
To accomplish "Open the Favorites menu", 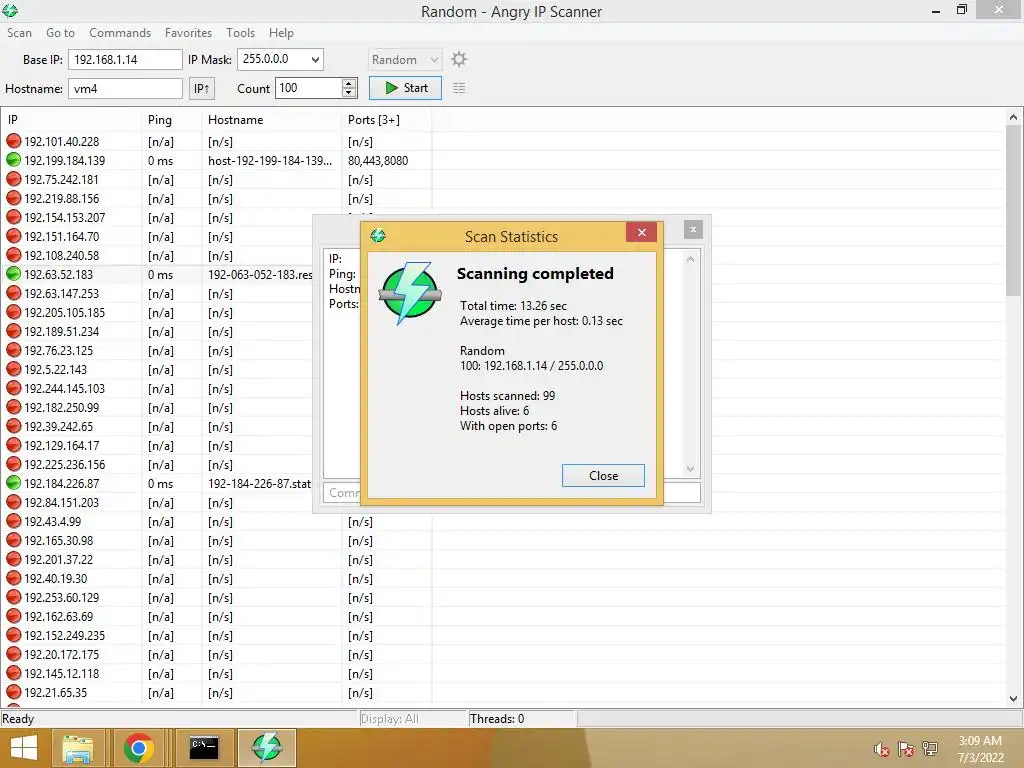I will point(188,33).
